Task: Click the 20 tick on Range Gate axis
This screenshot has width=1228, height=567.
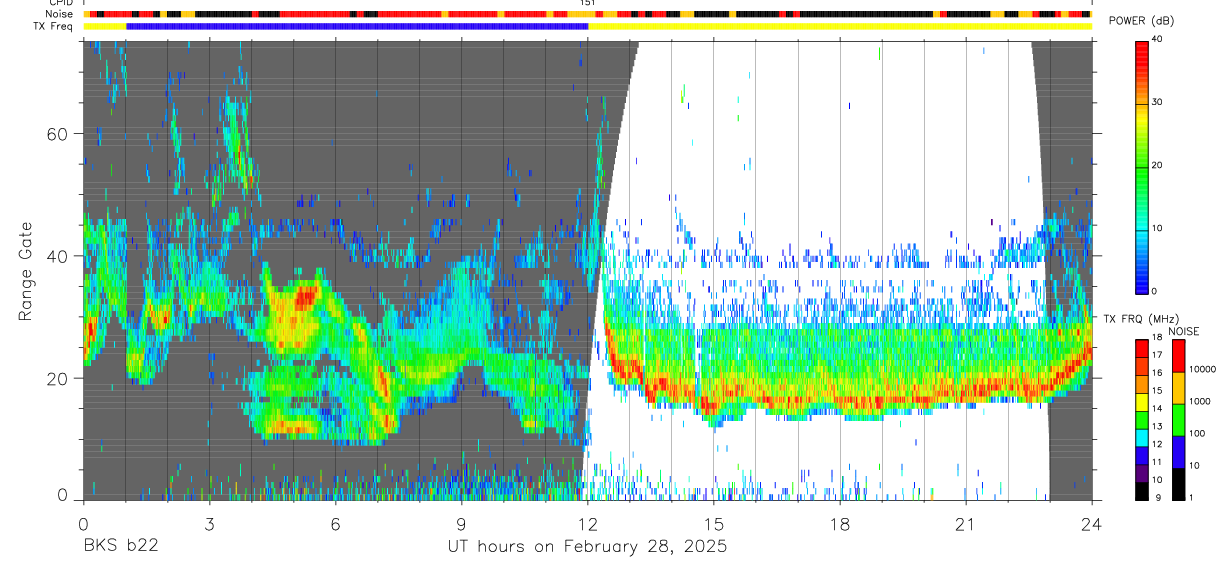Action: coord(57,379)
